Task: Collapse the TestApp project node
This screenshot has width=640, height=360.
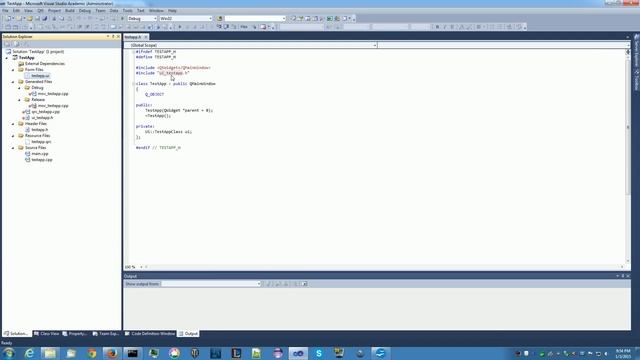Action: (x=7, y=58)
